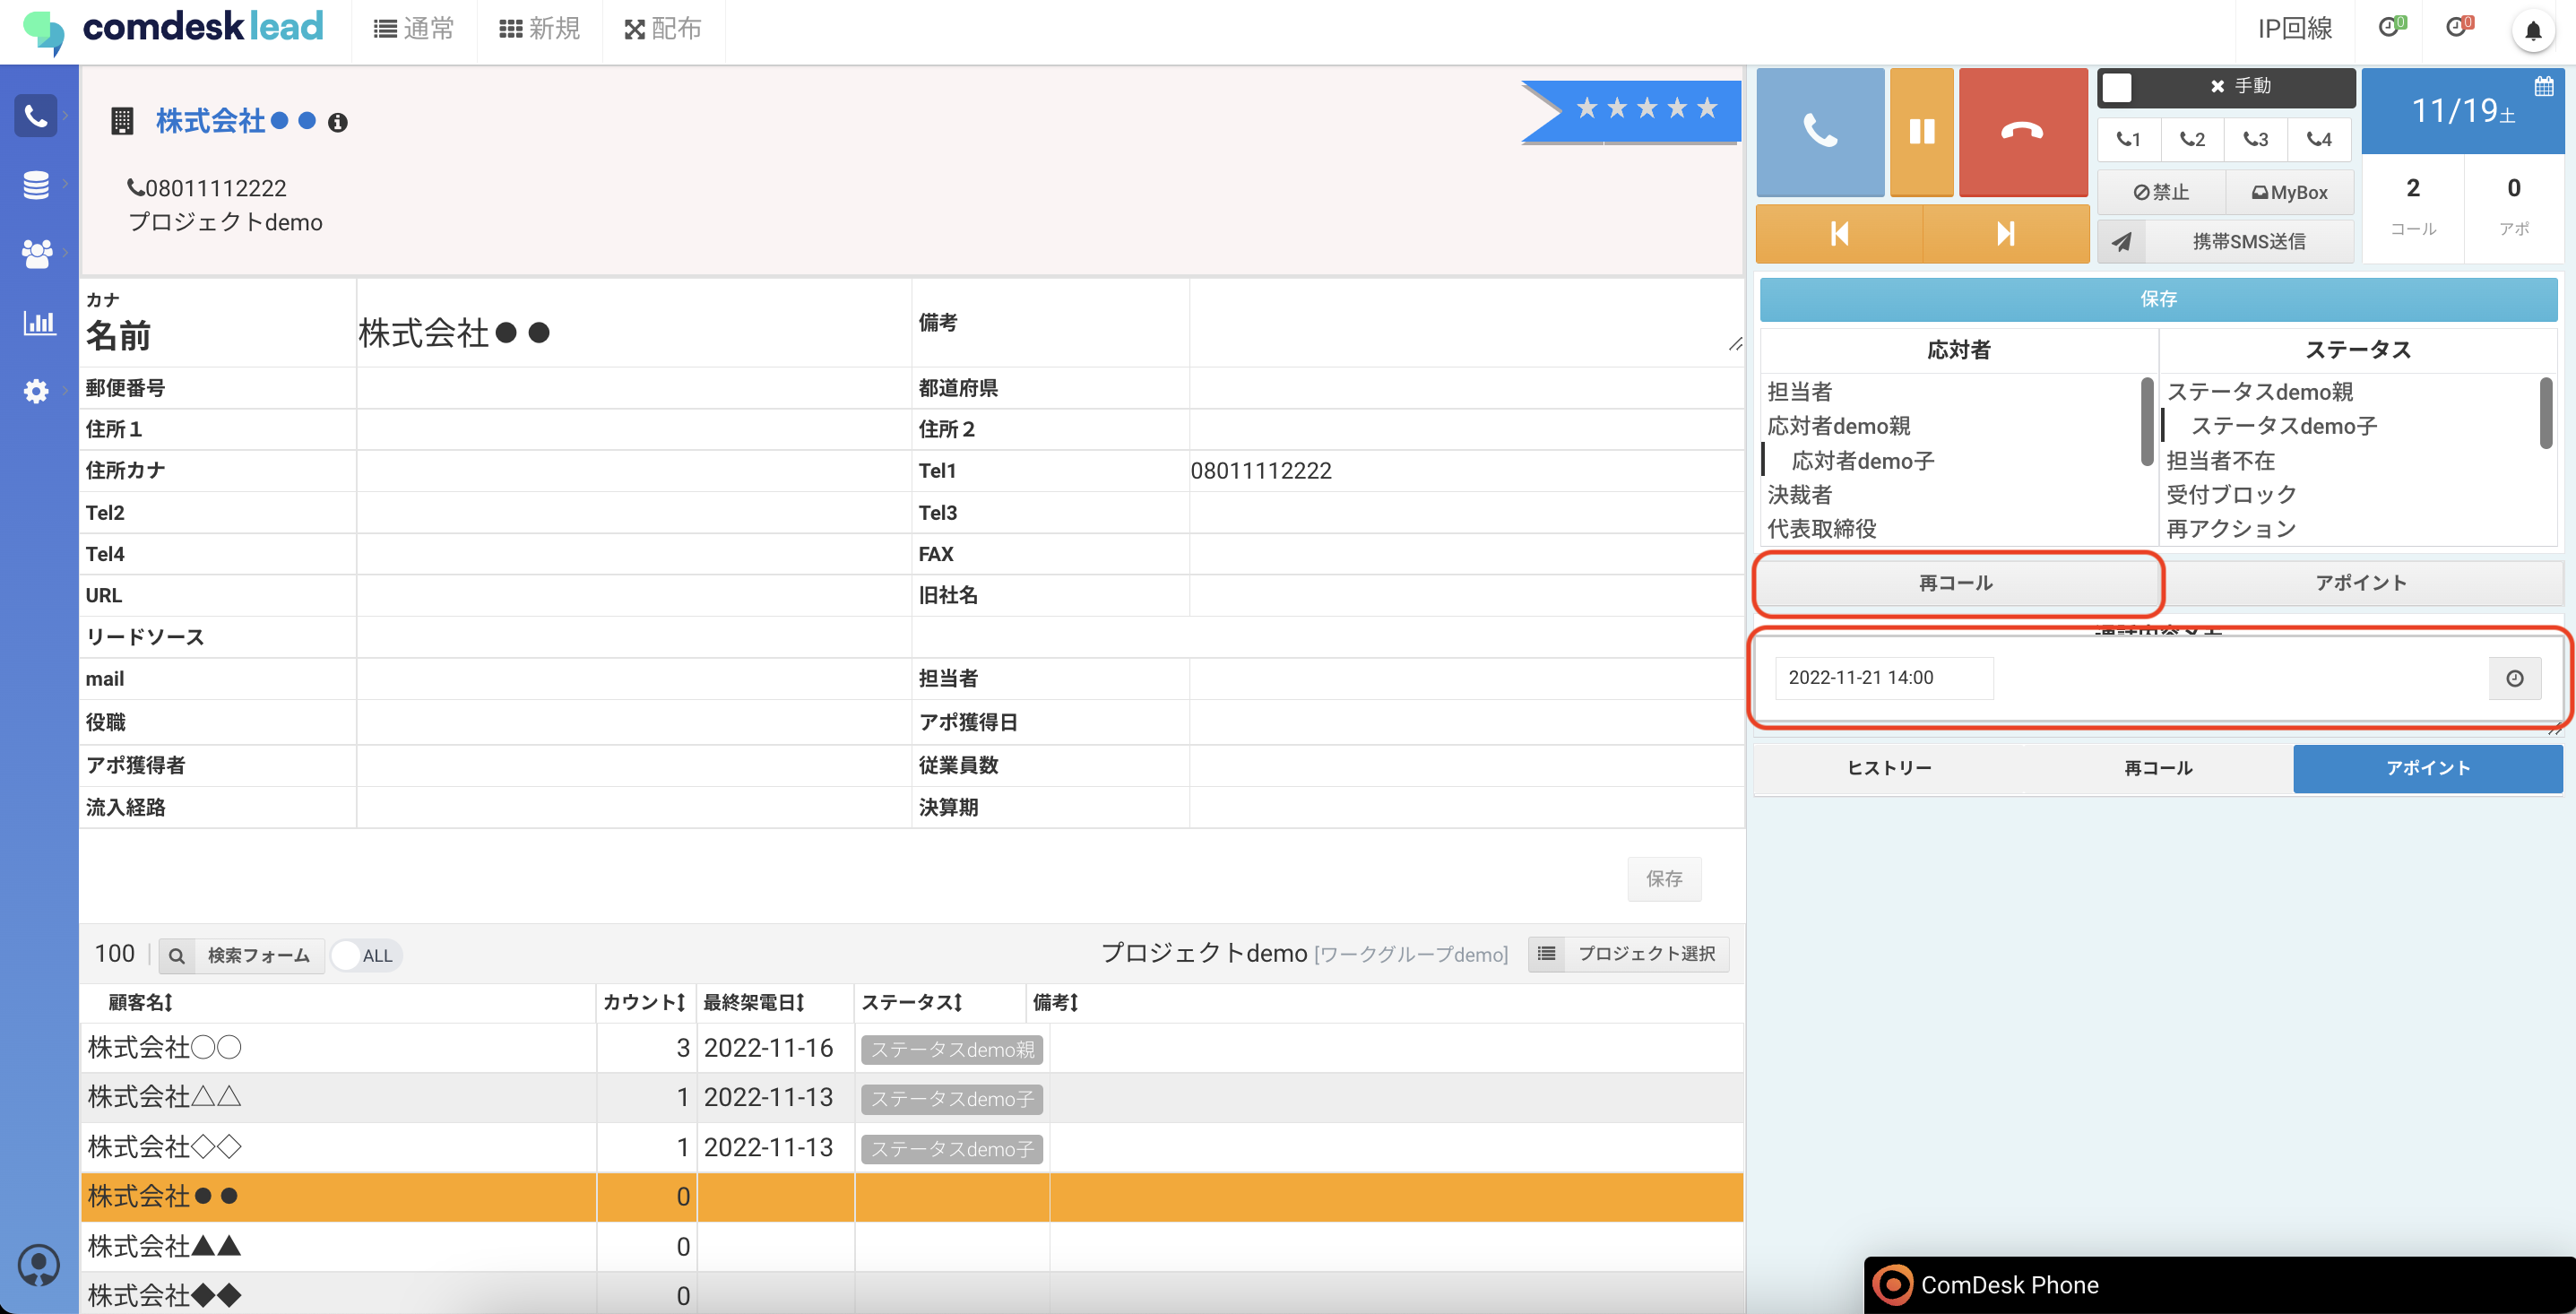Sort the list by 備考 column header
The height and width of the screenshot is (1314, 2576).
[x=1056, y=1003]
